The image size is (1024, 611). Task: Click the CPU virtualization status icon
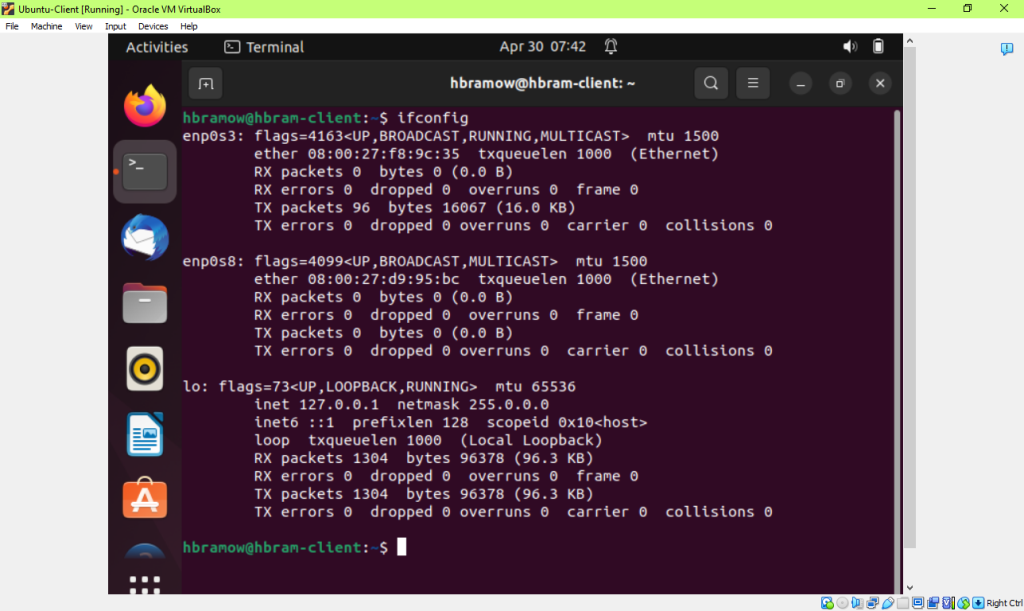tap(948, 603)
